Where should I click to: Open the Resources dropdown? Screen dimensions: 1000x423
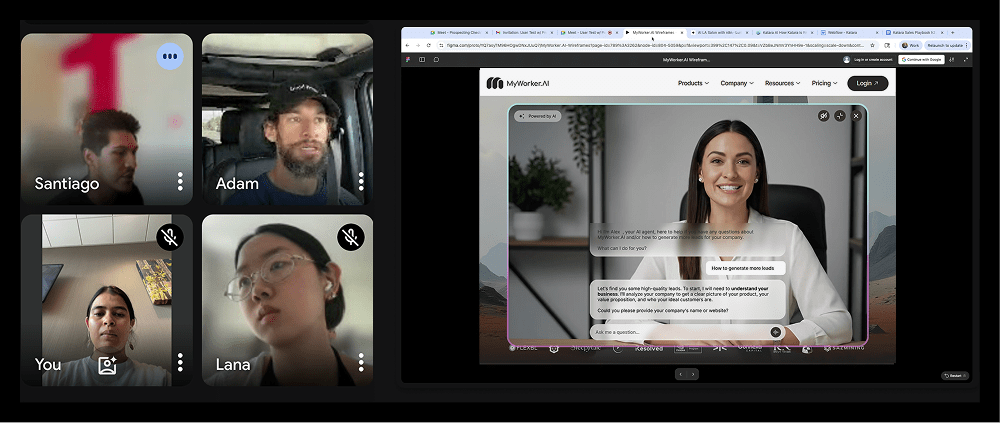click(x=783, y=83)
